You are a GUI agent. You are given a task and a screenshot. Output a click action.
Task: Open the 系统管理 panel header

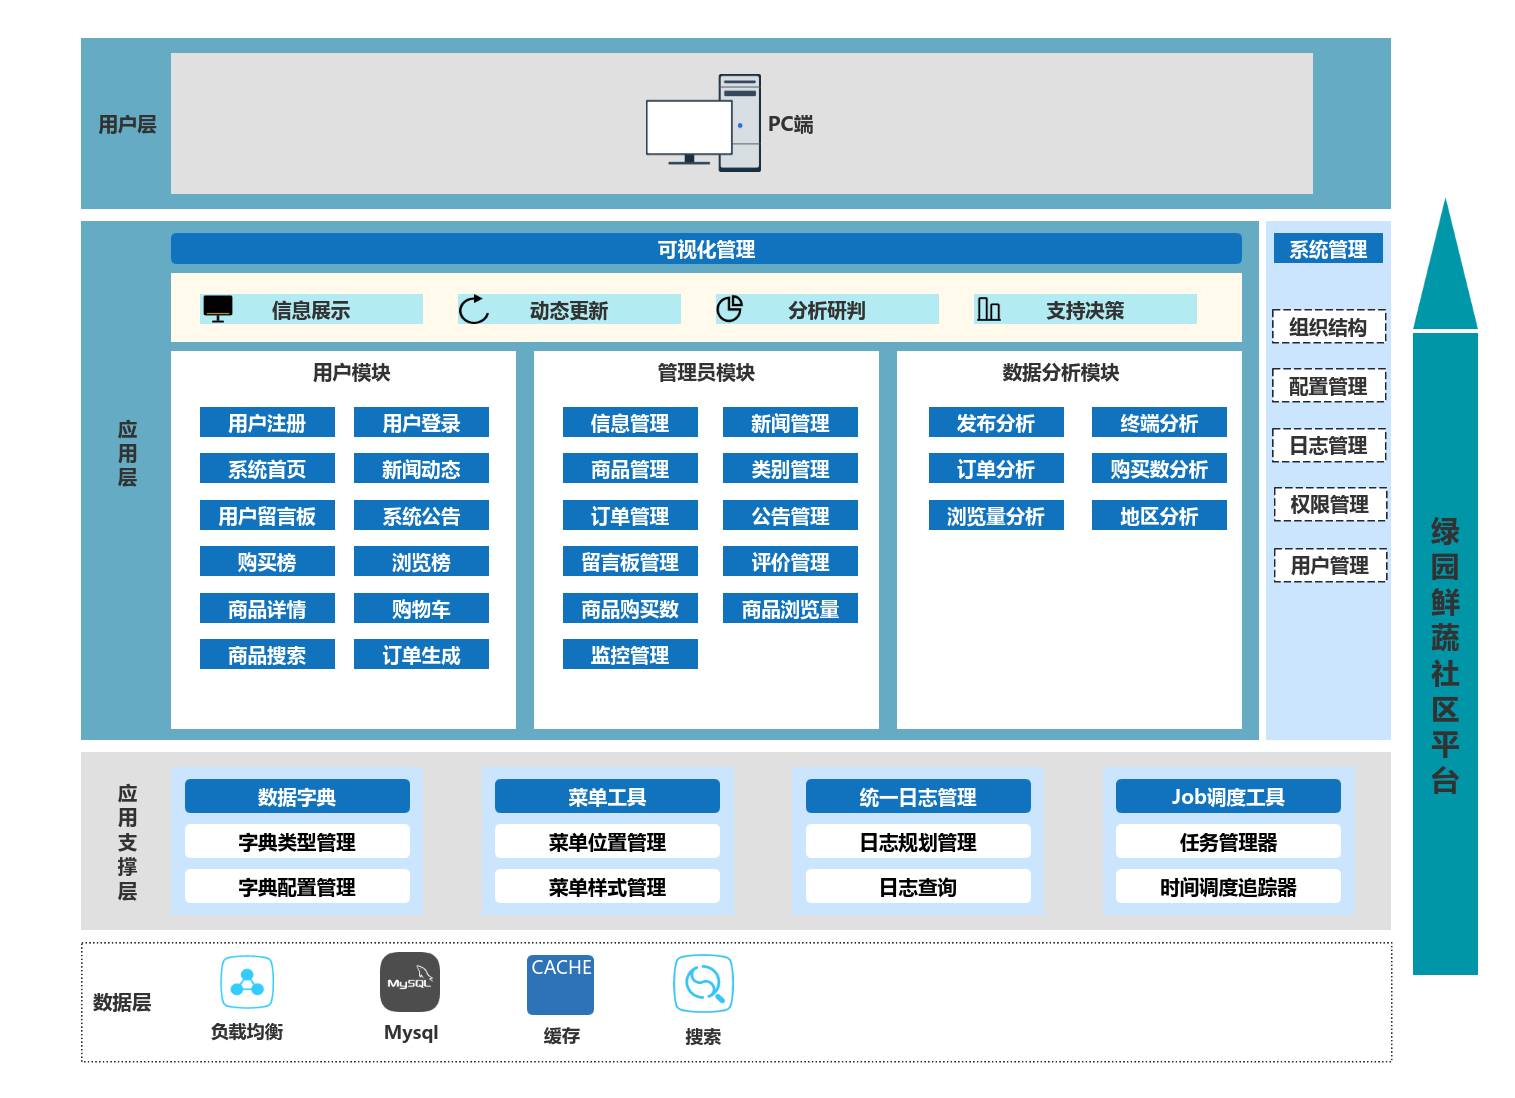pyautogui.click(x=1328, y=249)
